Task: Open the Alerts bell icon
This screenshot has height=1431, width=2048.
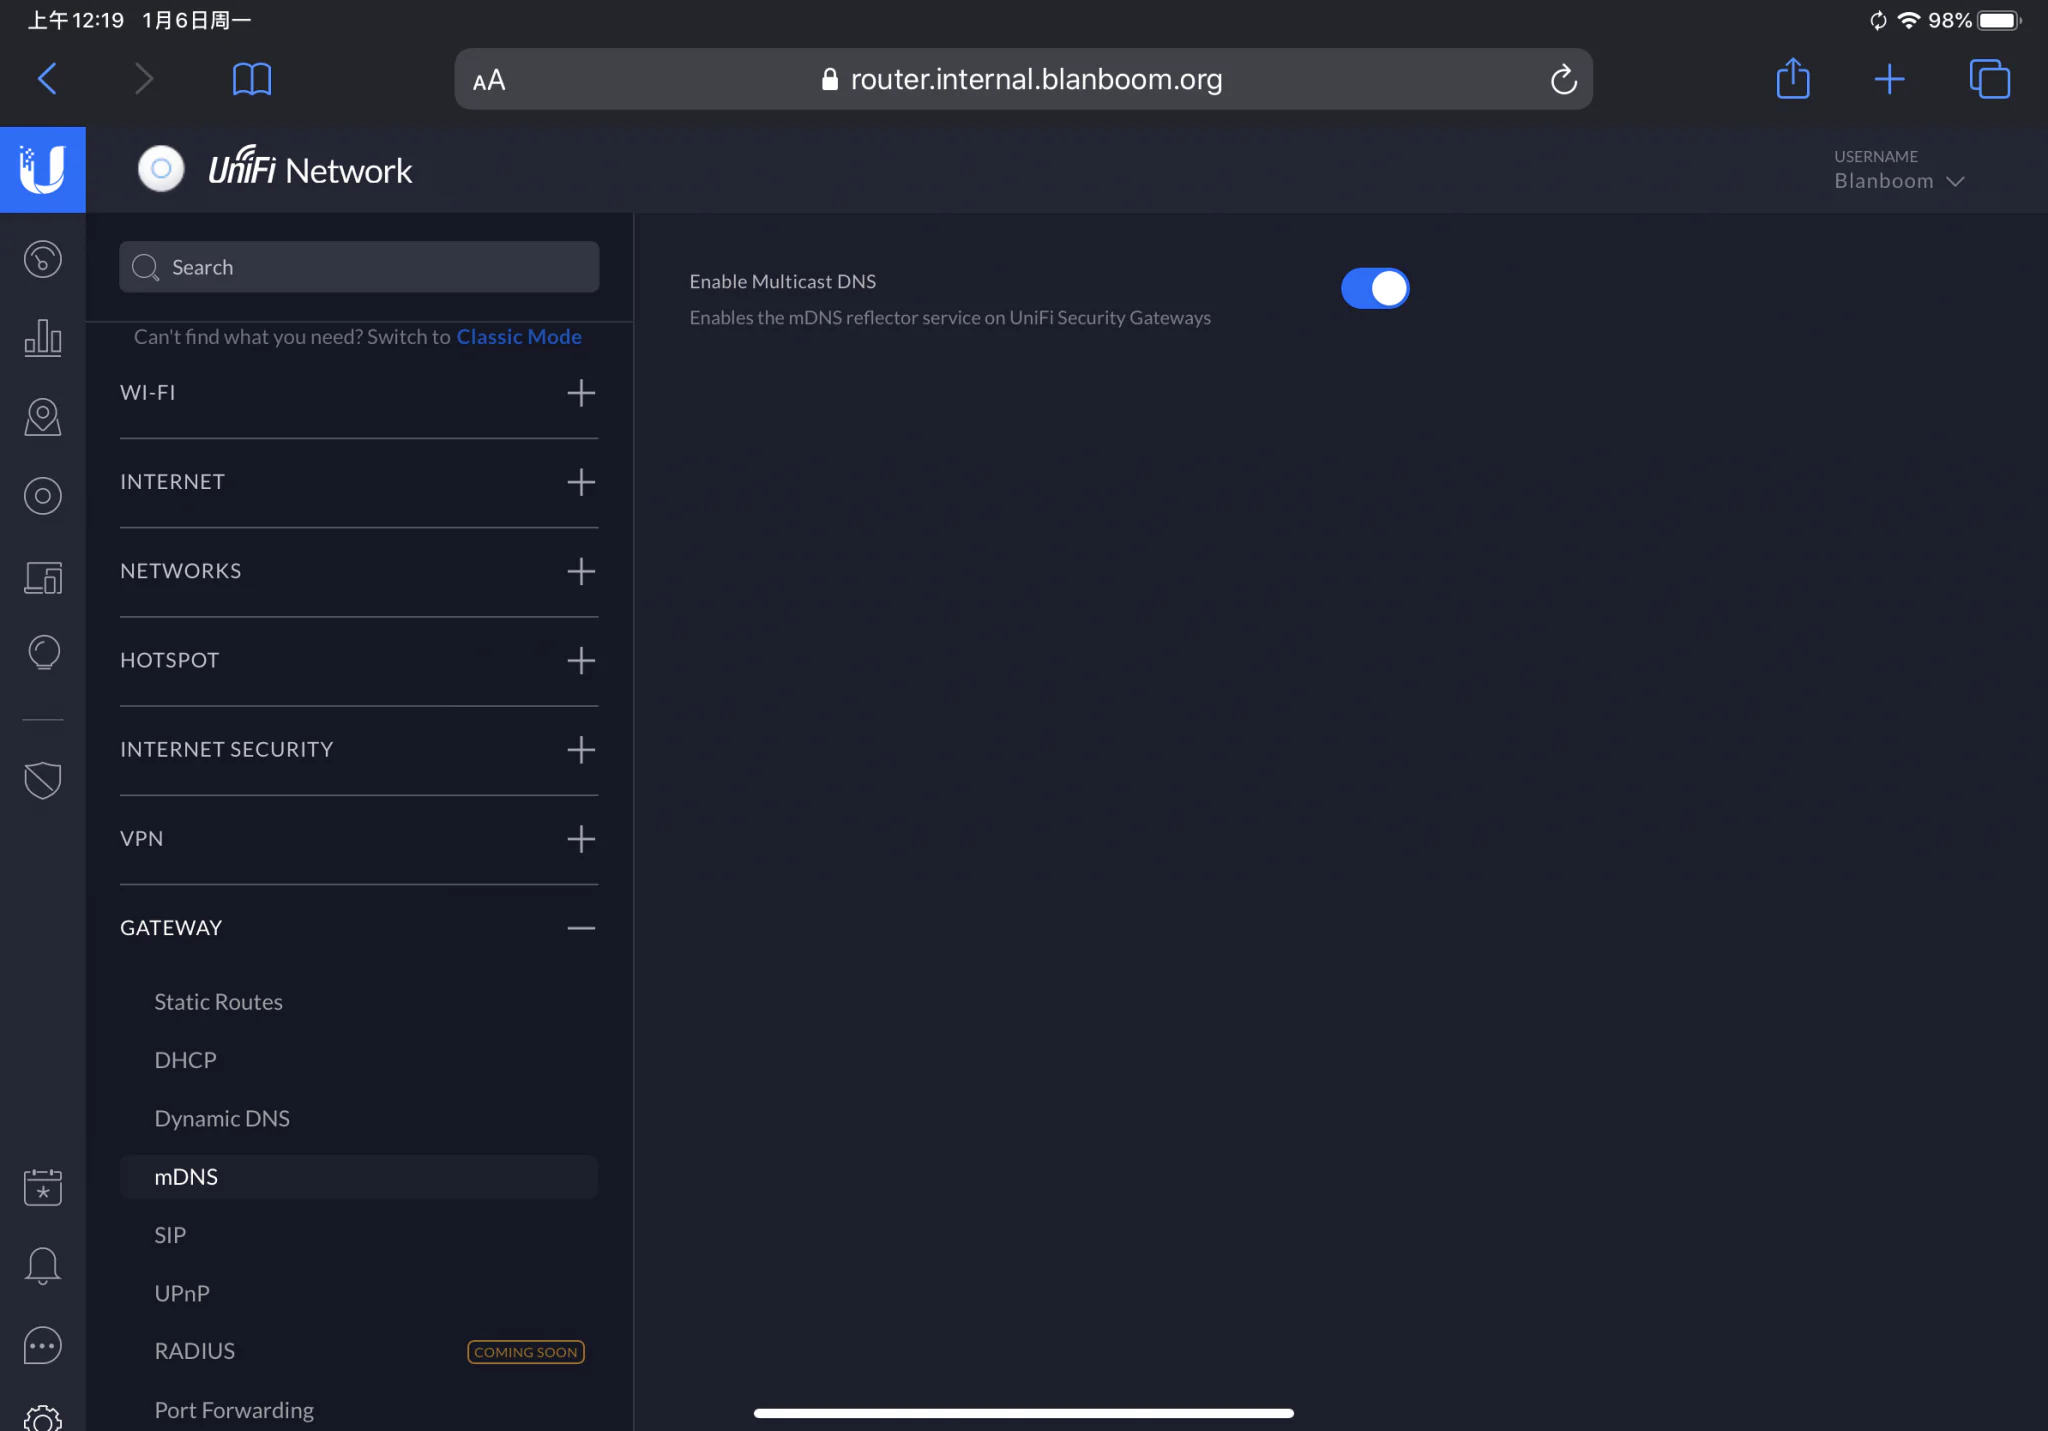Action: point(42,1266)
